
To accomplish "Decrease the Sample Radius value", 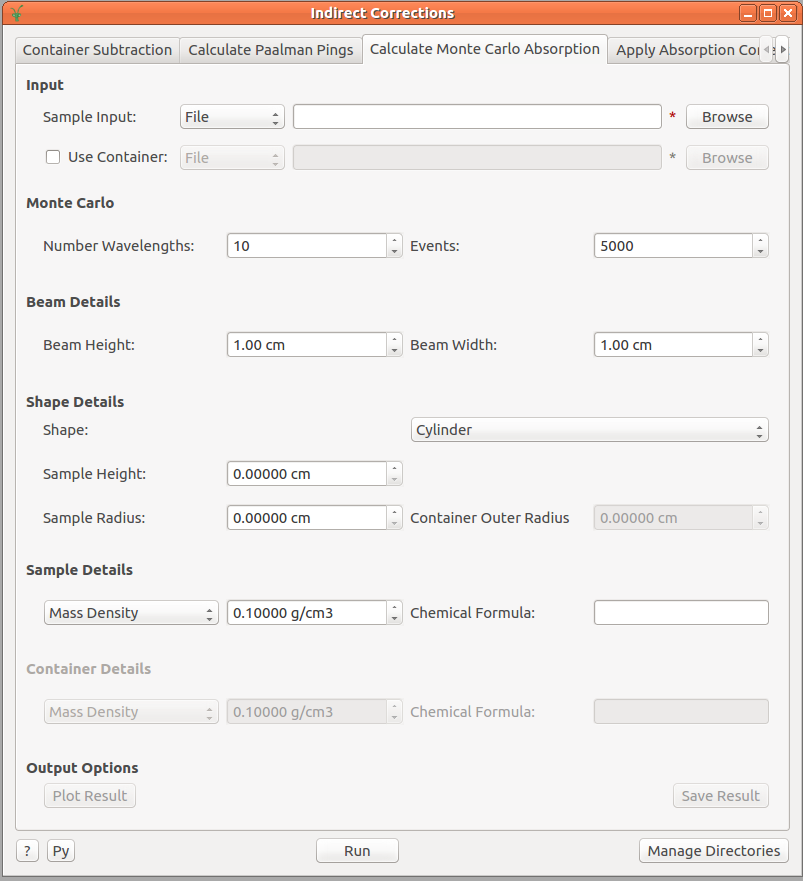I will (x=395, y=523).
